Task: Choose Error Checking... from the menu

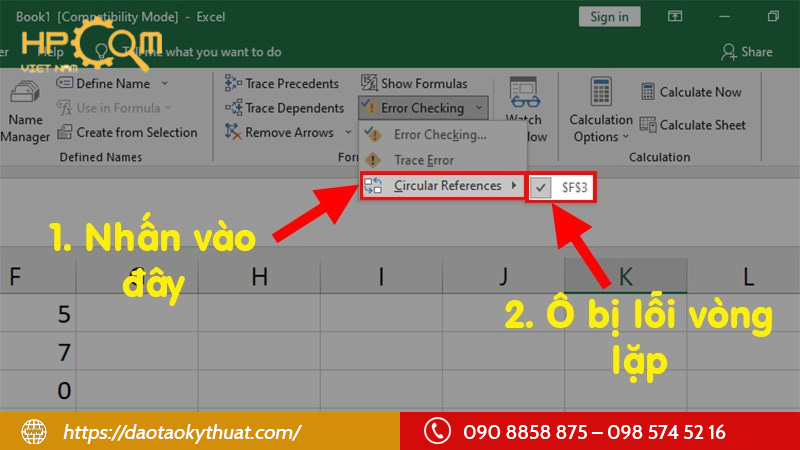Action: click(x=440, y=135)
